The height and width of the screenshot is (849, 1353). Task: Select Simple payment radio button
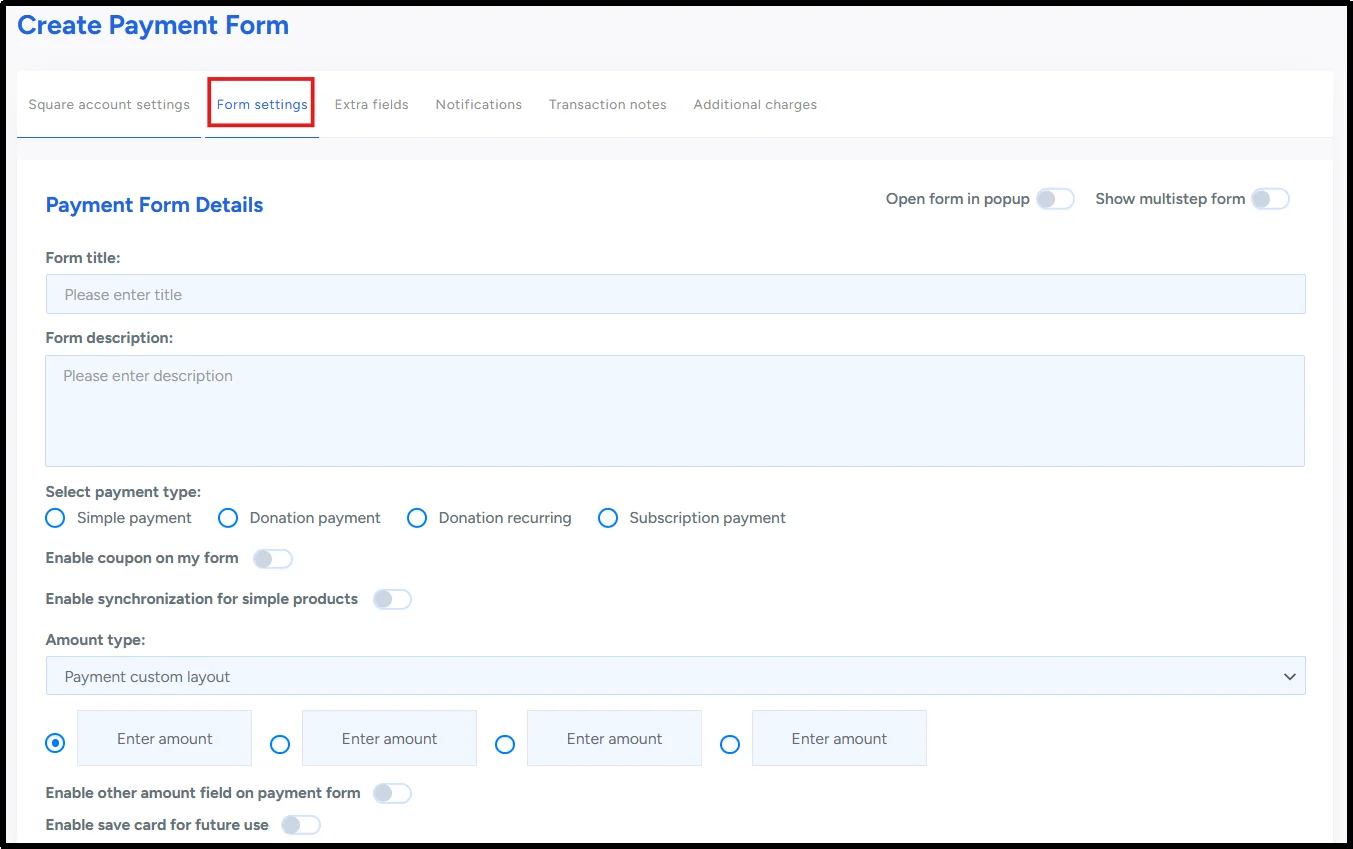[55, 518]
